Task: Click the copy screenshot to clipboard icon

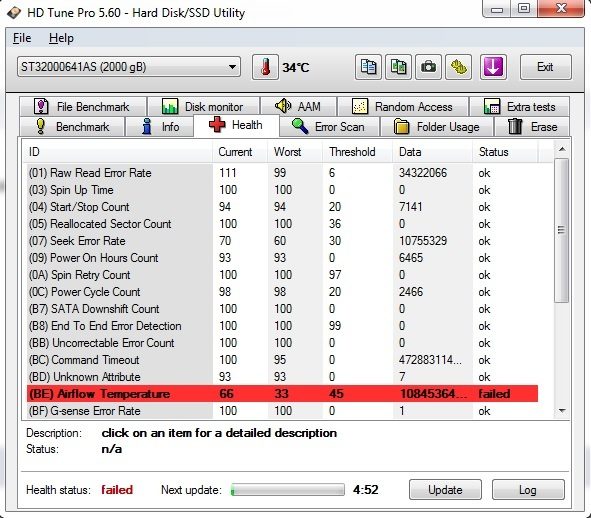Action: click(x=398, y=67)
